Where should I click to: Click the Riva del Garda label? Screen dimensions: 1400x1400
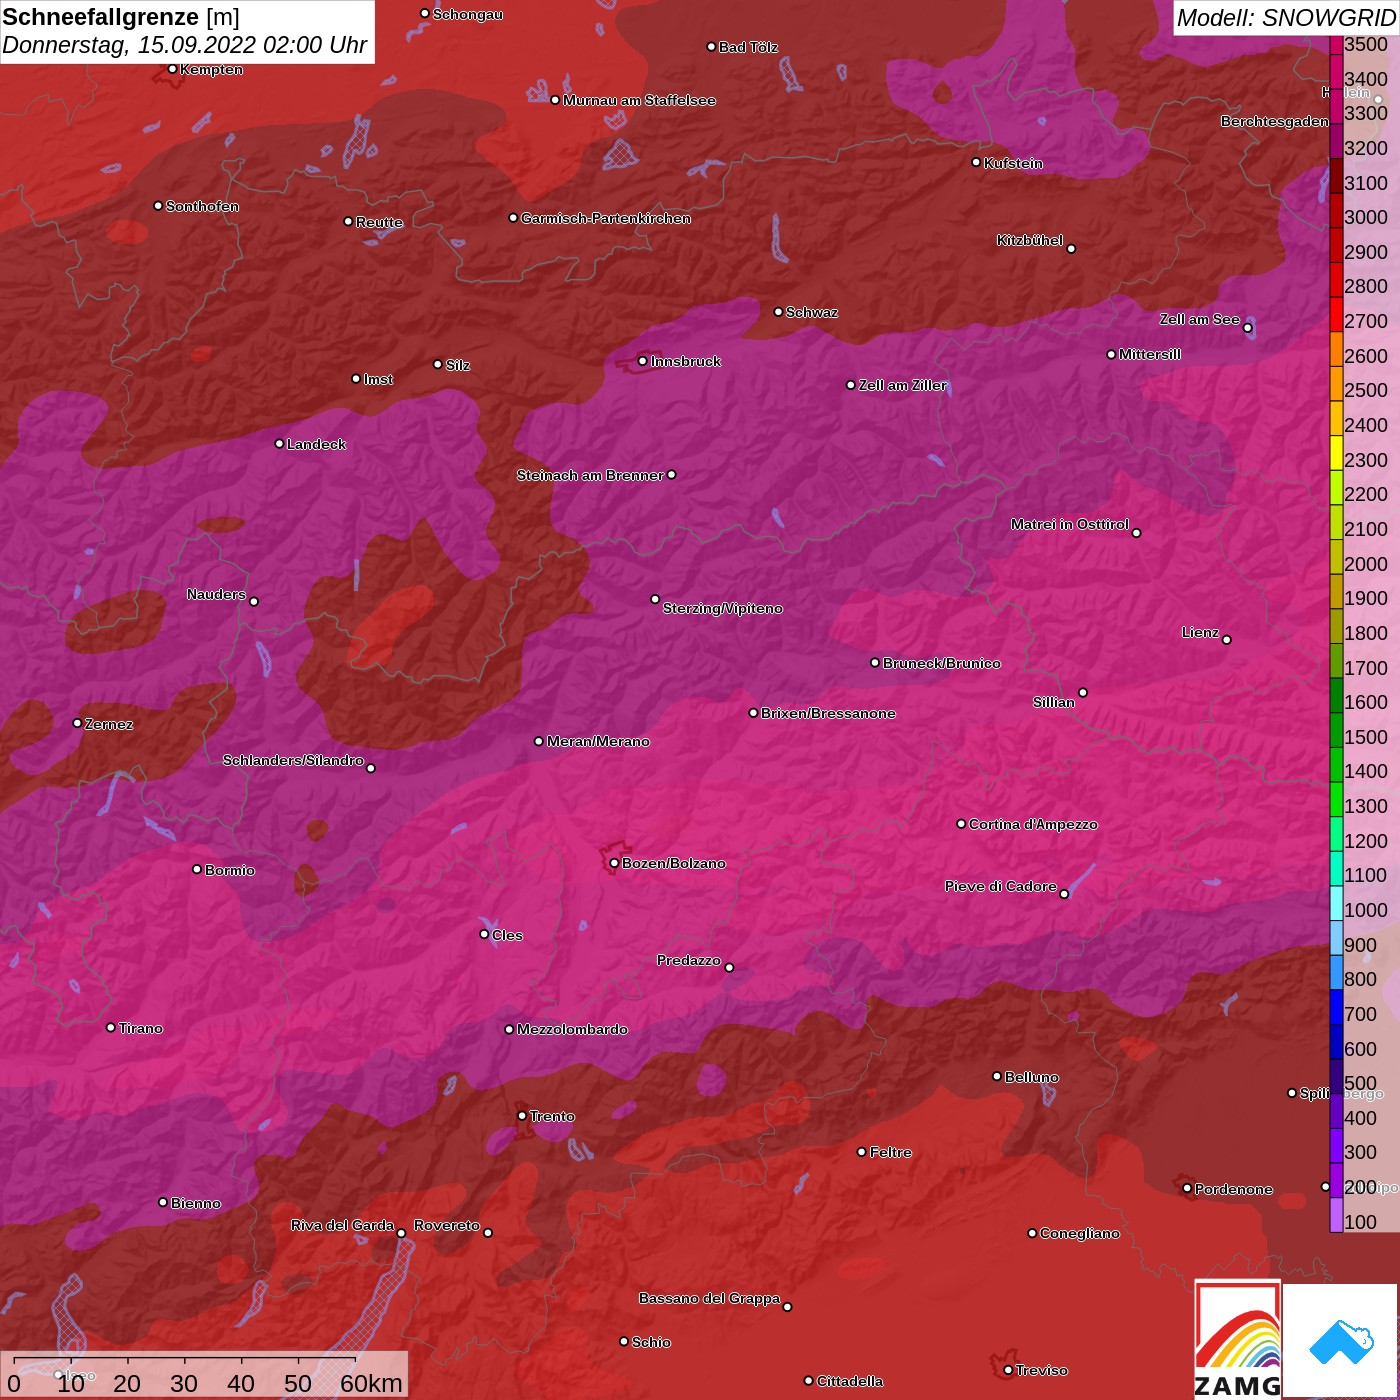click(342, 1225)
